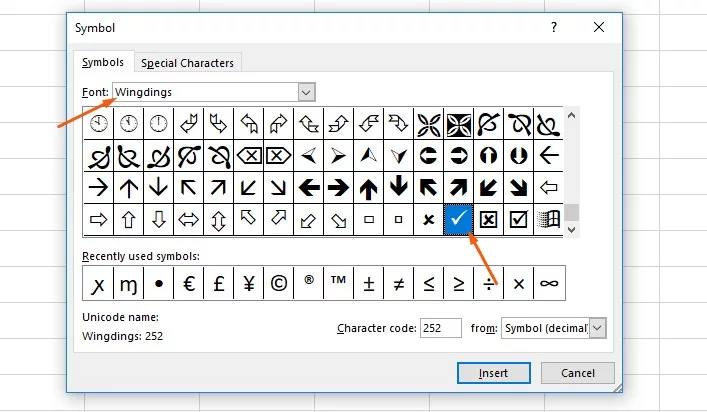Pick the bold right arrow symbol
Screen dimensions: 707x412
point(338,187)
